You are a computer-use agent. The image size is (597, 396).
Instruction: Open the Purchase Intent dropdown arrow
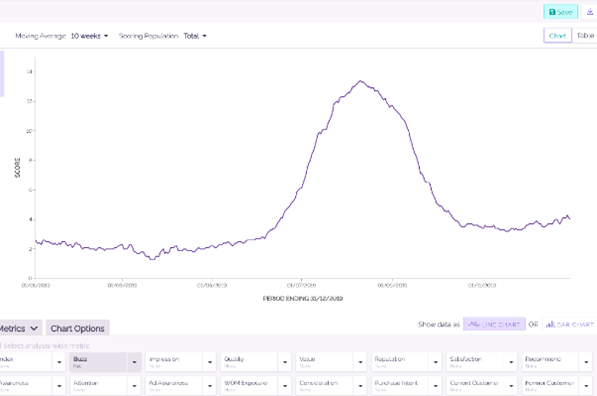(x=436, y=386)
